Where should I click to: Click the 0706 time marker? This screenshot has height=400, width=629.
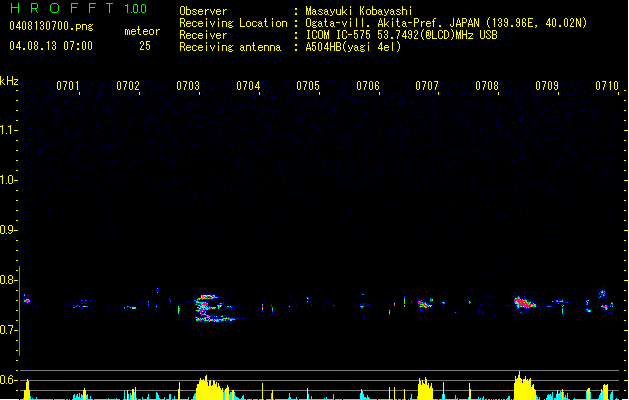tap(368, 86)
